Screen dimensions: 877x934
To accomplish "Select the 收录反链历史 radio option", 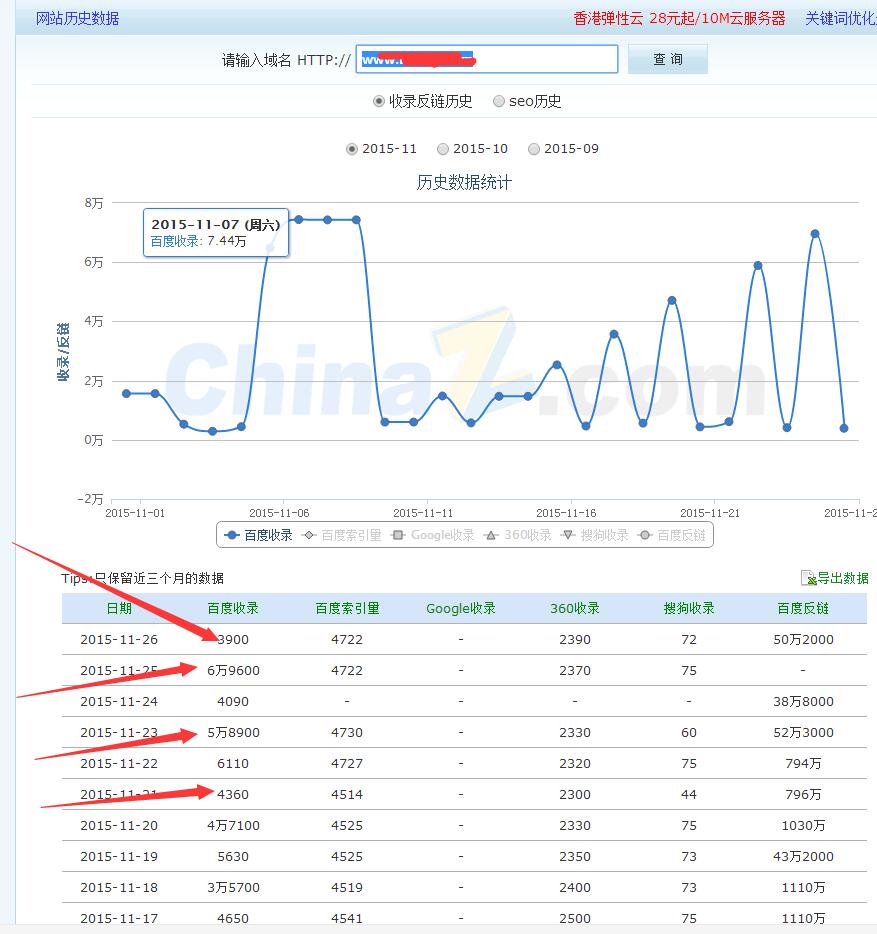I will coord(379,101).
